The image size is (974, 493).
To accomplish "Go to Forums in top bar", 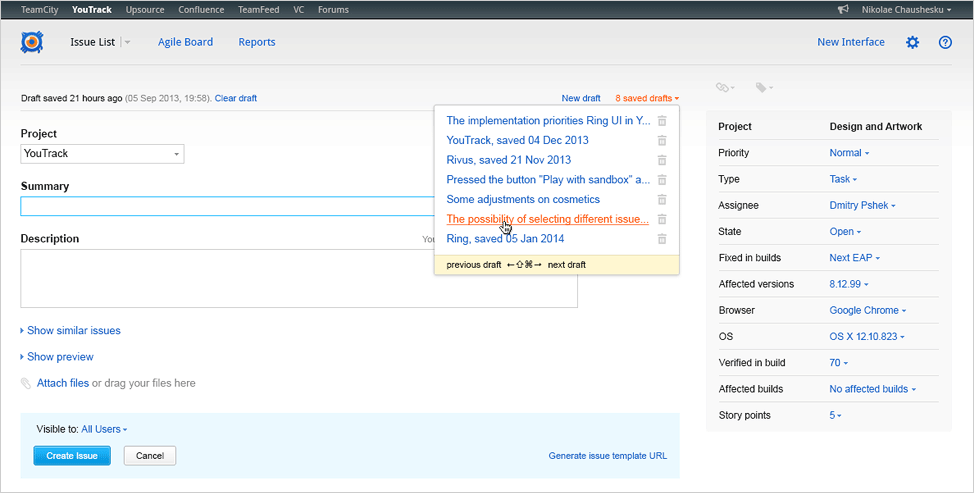I will 333,9.
